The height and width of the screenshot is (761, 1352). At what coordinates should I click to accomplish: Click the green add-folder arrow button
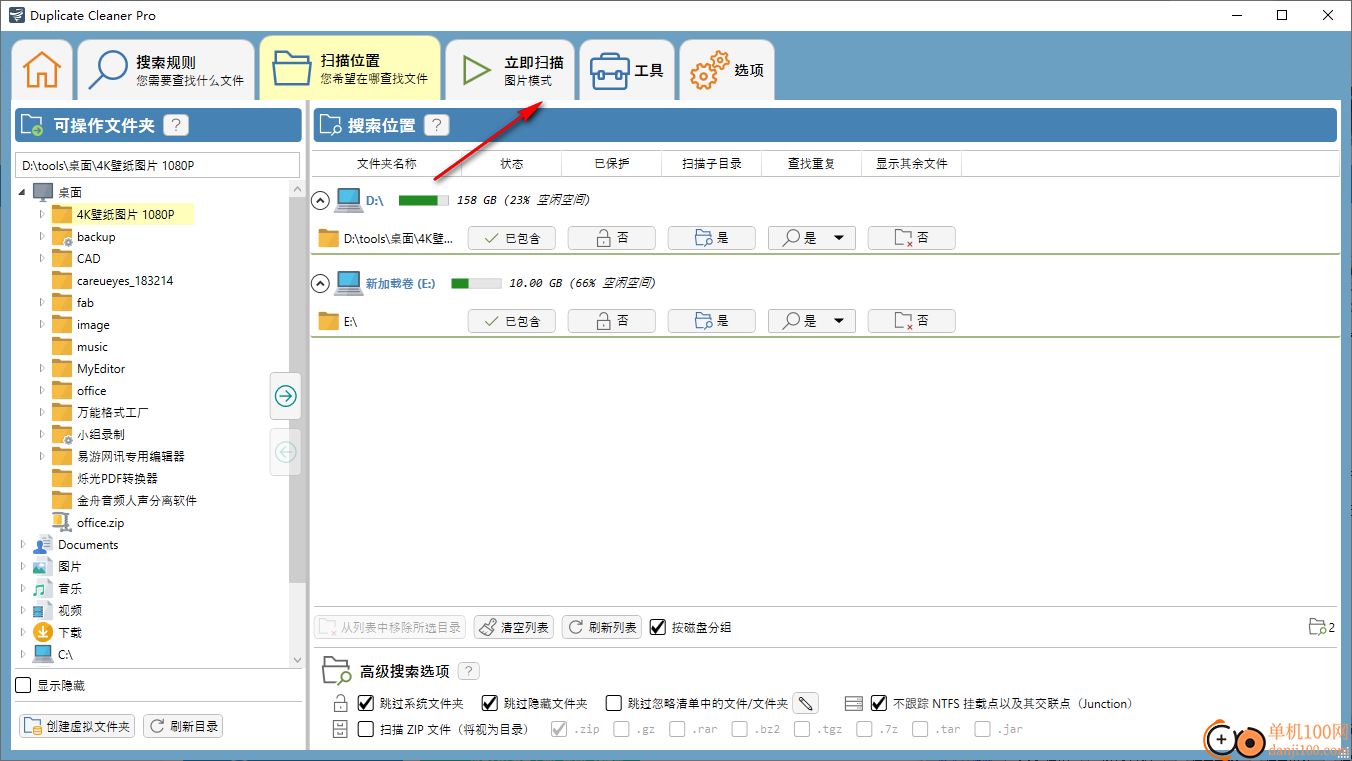tap(285, 396)
